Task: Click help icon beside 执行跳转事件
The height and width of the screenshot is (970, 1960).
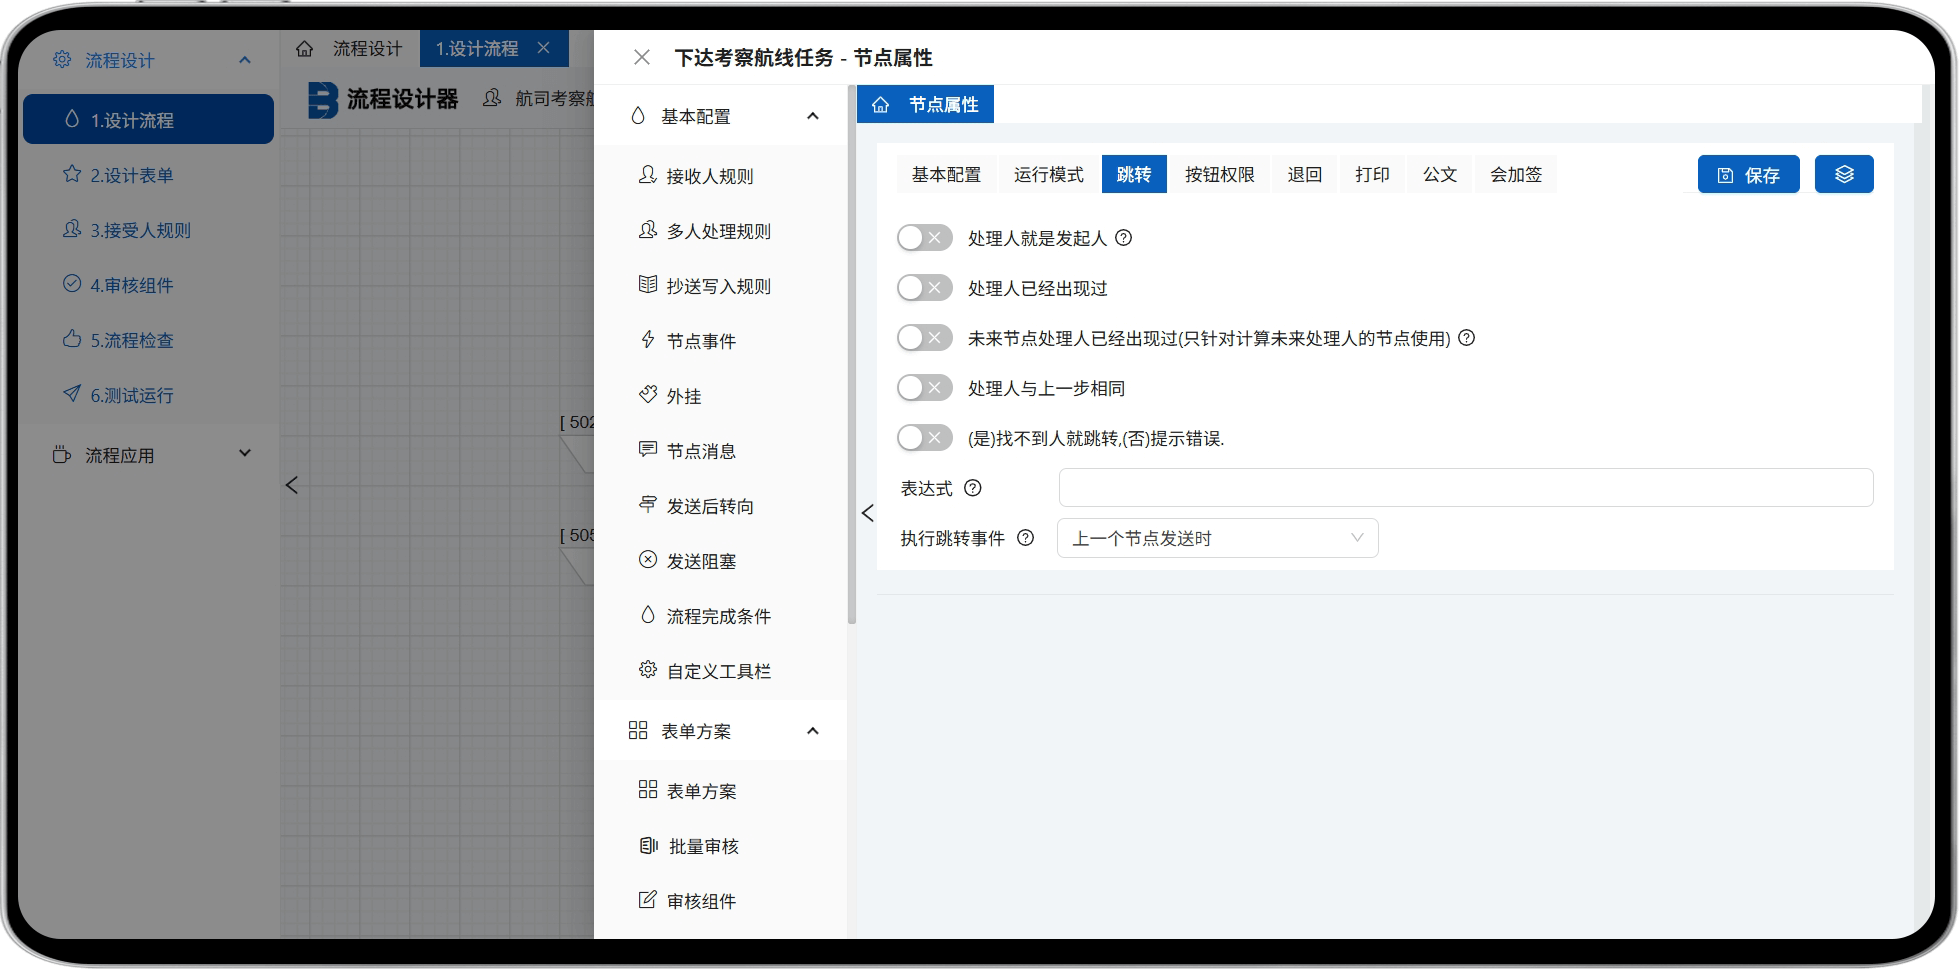Action: [x=1025, y=538]
